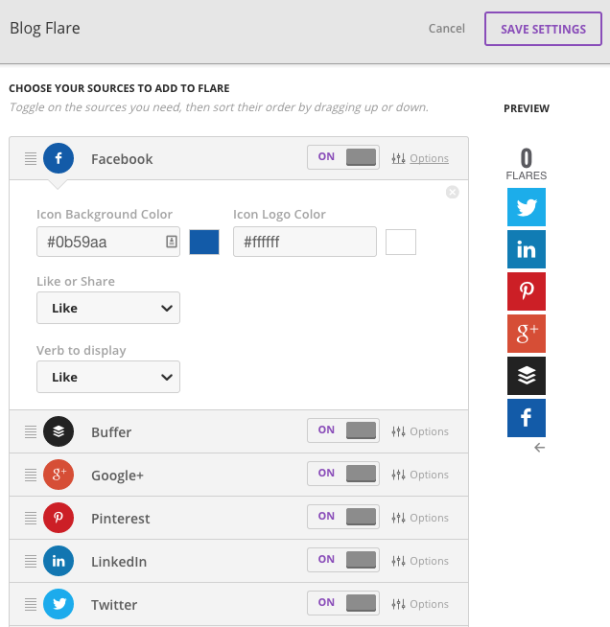Click the Facebook source name label
This screenshot has width=610, height=627.
122,159
